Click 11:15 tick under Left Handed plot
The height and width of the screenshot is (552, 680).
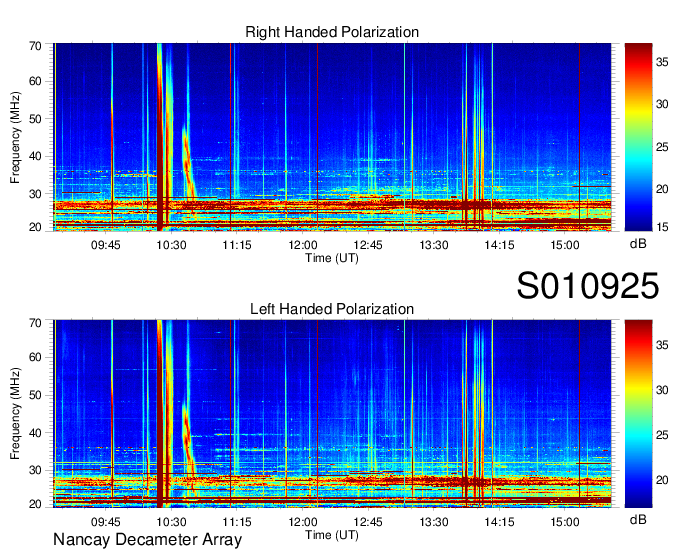[x=237, y=522]
